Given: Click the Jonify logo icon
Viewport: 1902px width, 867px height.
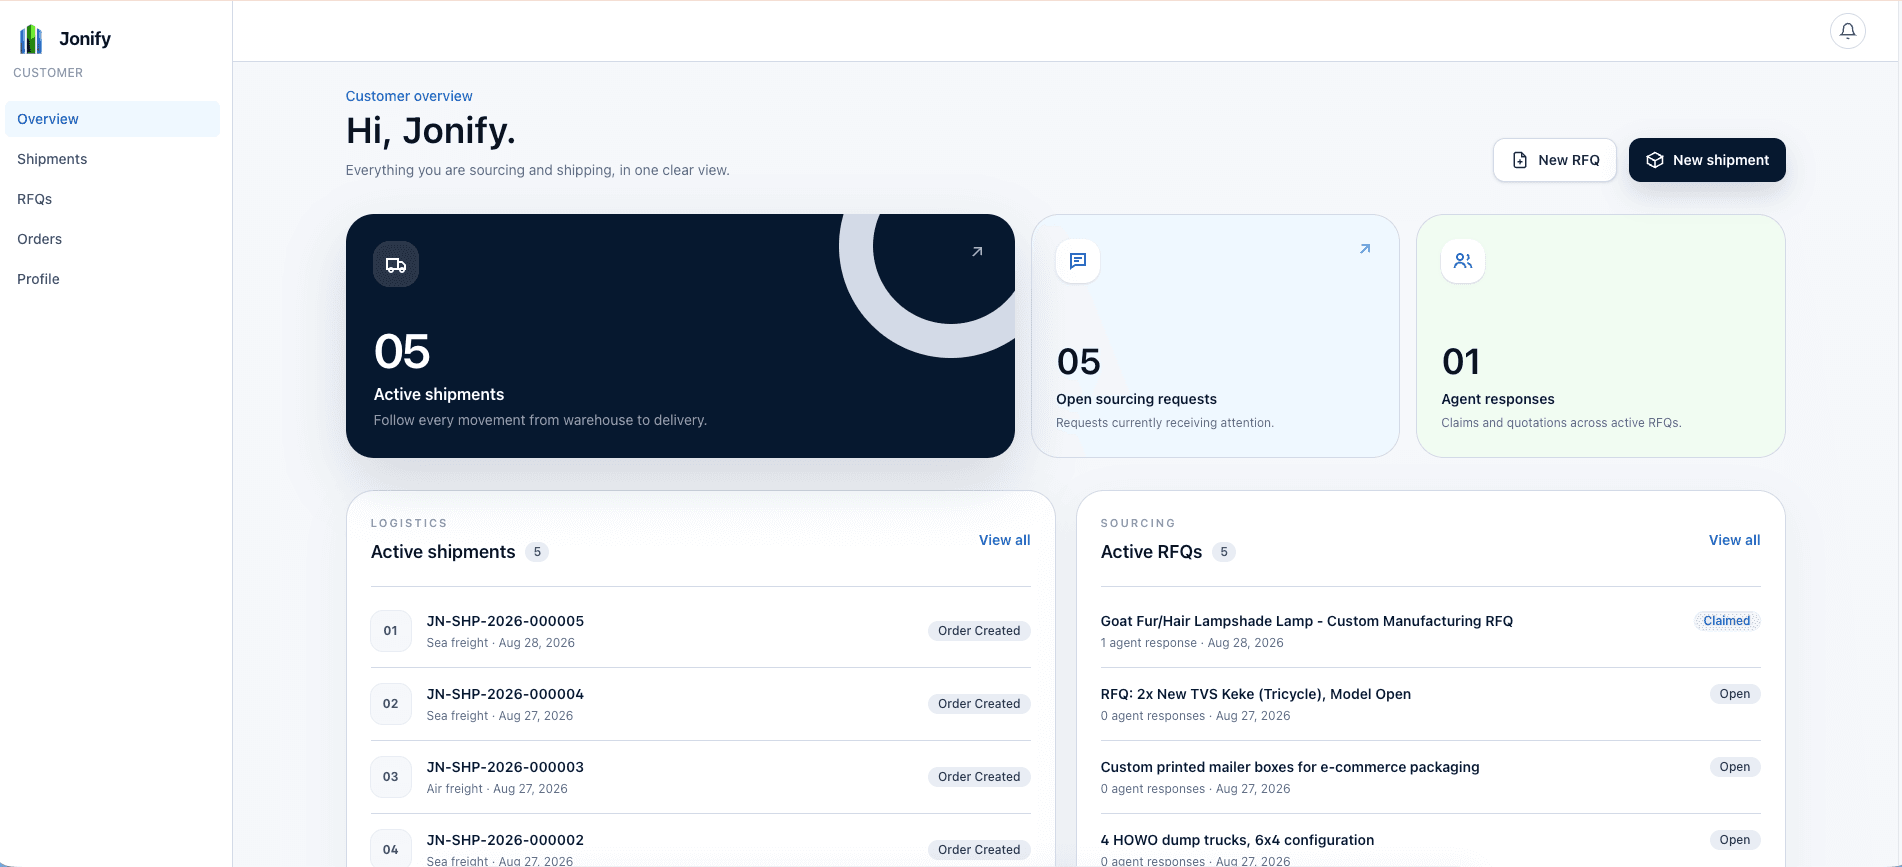Looking at the screenshot, I should click(x=31, y=39).
